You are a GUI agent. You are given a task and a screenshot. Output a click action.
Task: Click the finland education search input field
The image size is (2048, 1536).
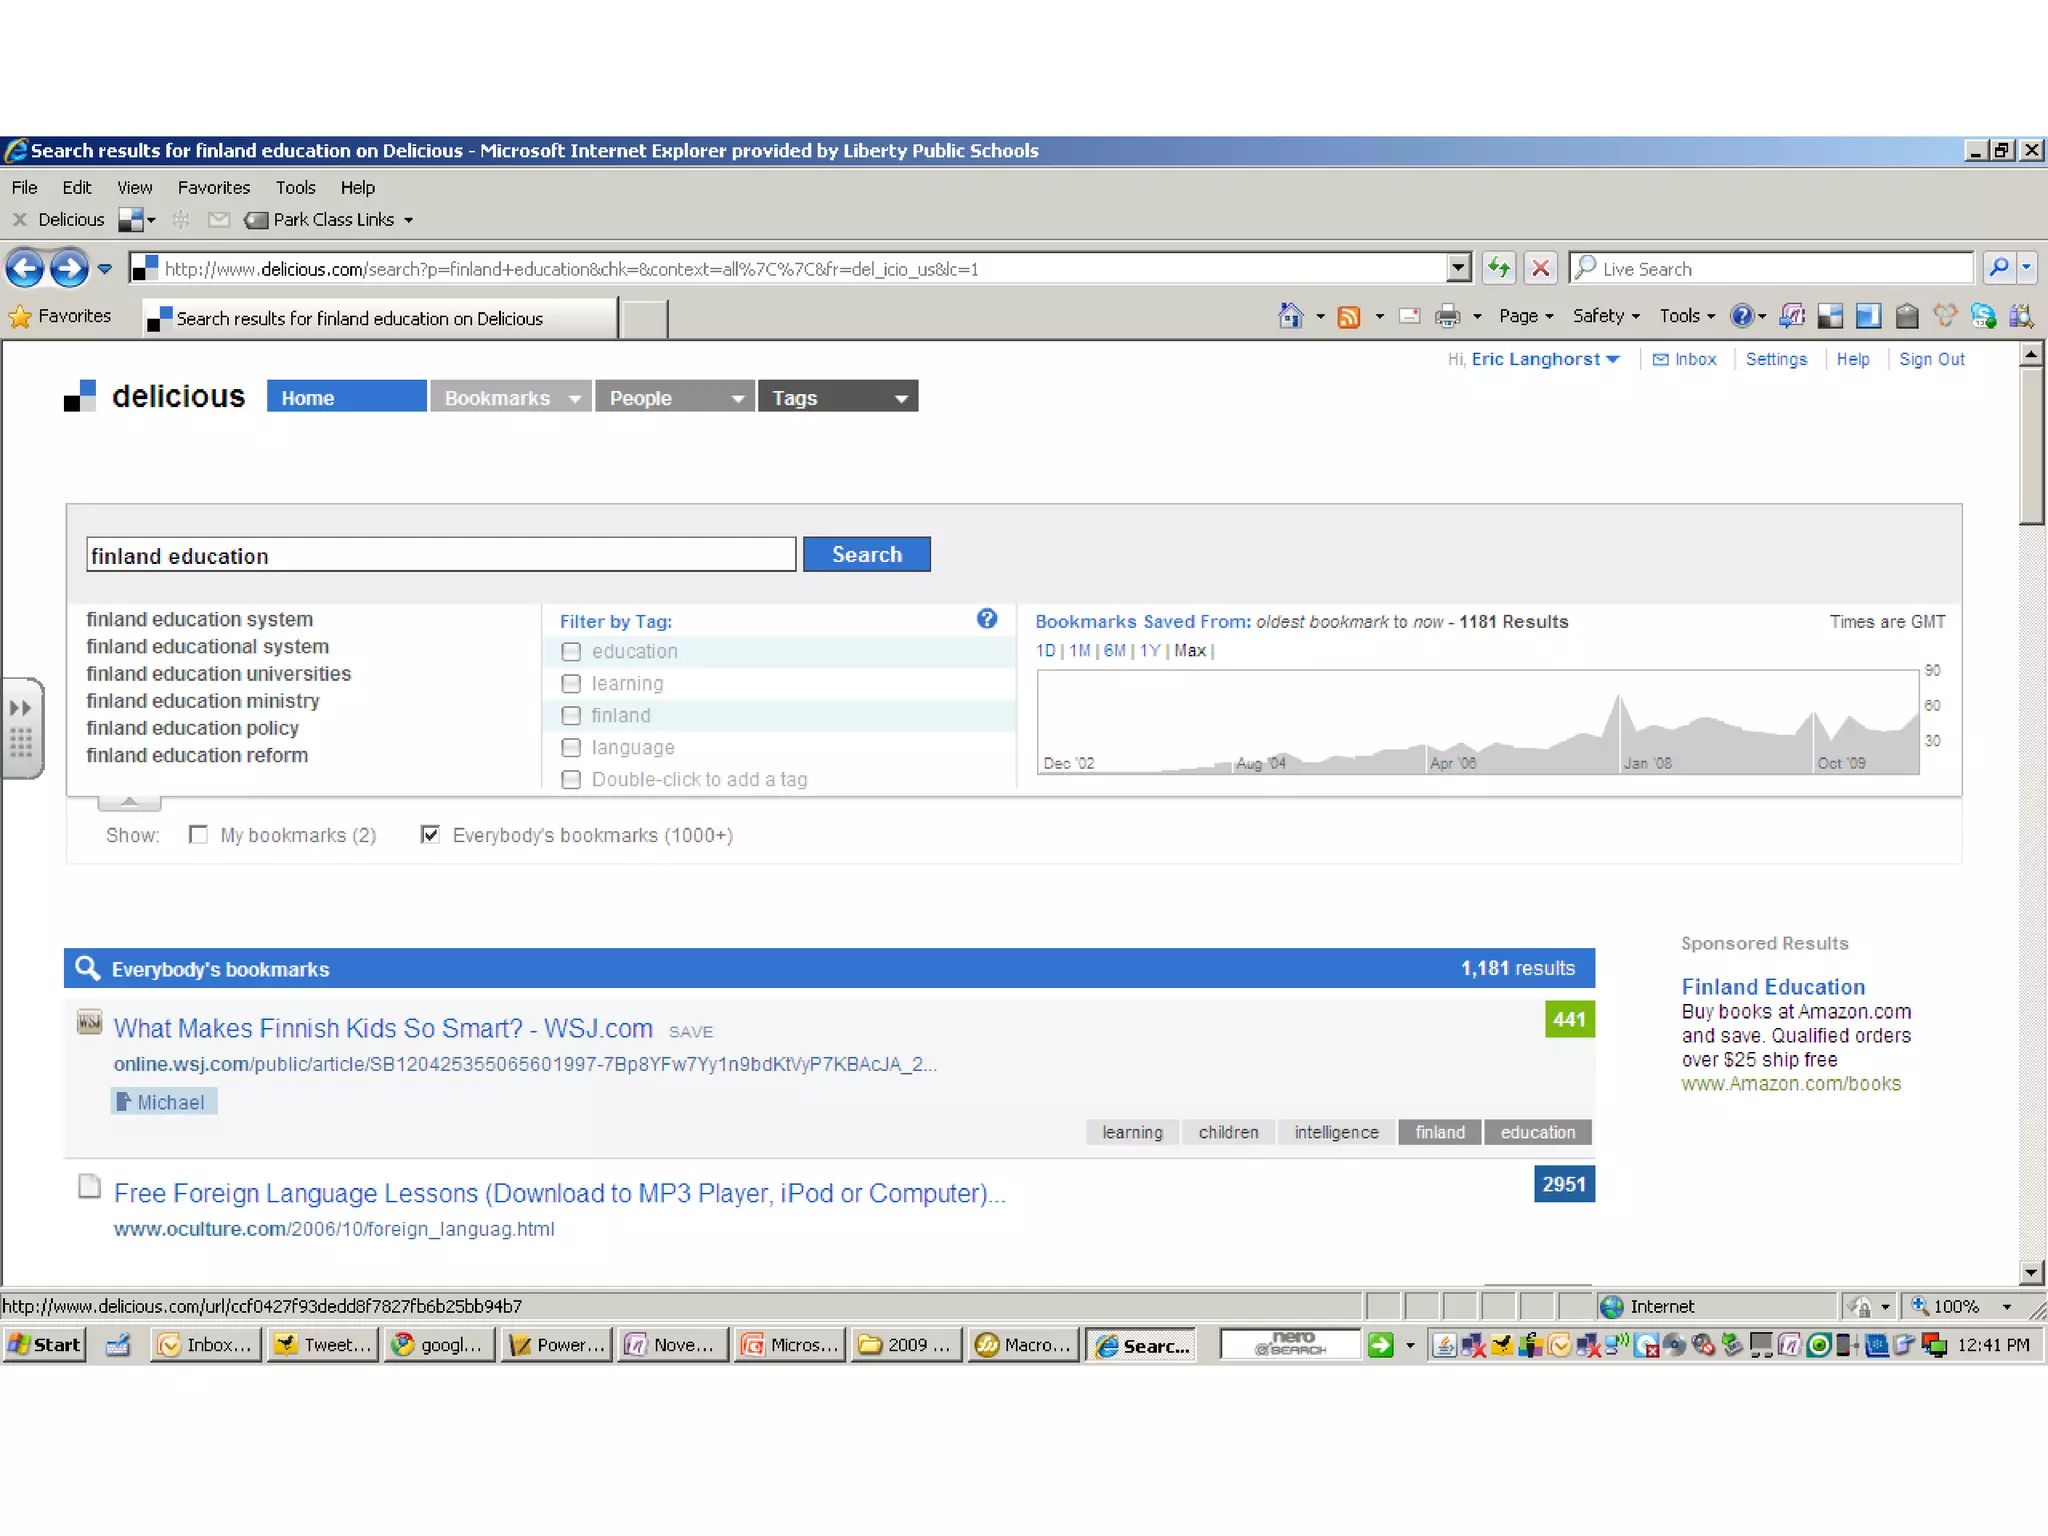(440, 555)
